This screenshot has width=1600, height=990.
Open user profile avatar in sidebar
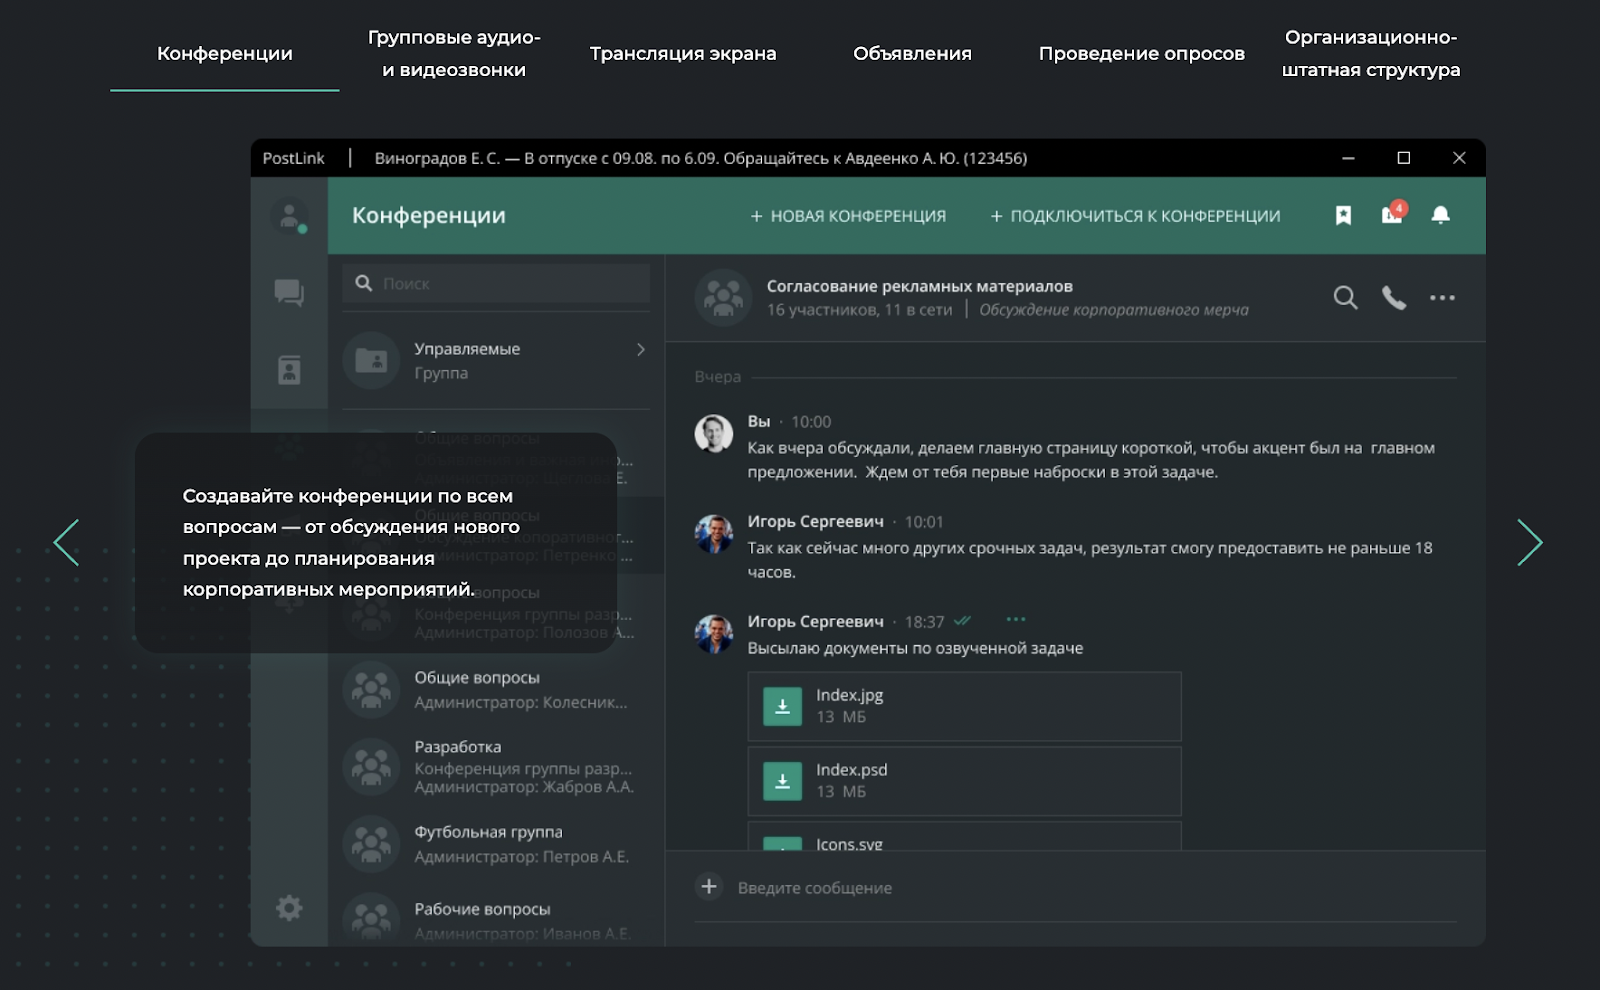(290, 216)
